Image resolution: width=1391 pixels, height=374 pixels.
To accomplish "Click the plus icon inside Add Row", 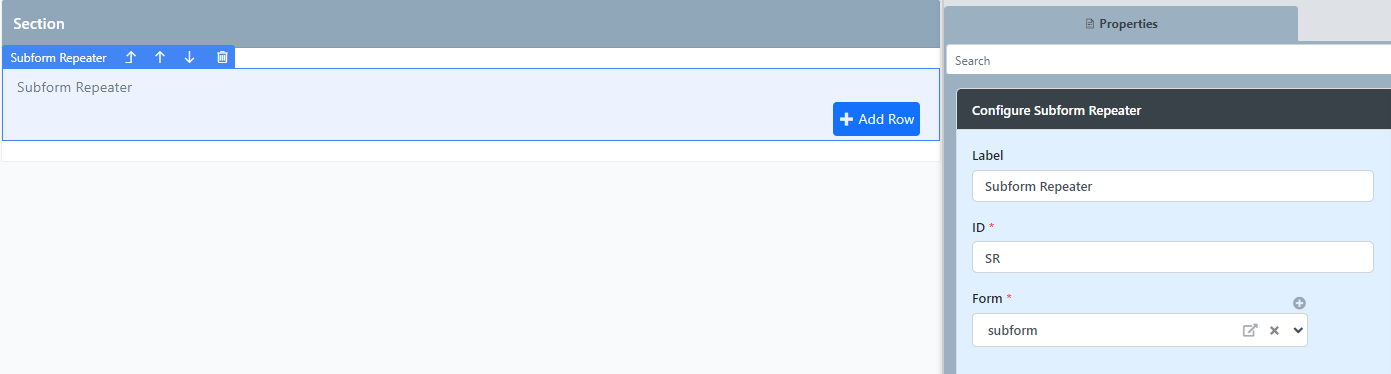I will (846, 119).
